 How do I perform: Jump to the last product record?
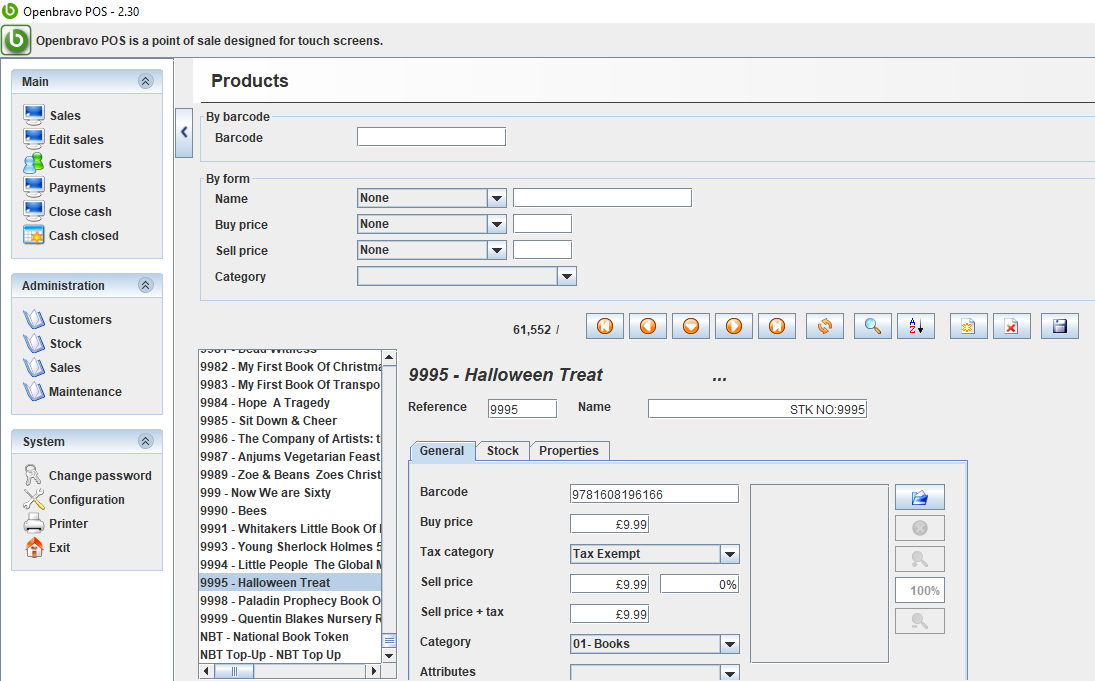click(777, 326)
